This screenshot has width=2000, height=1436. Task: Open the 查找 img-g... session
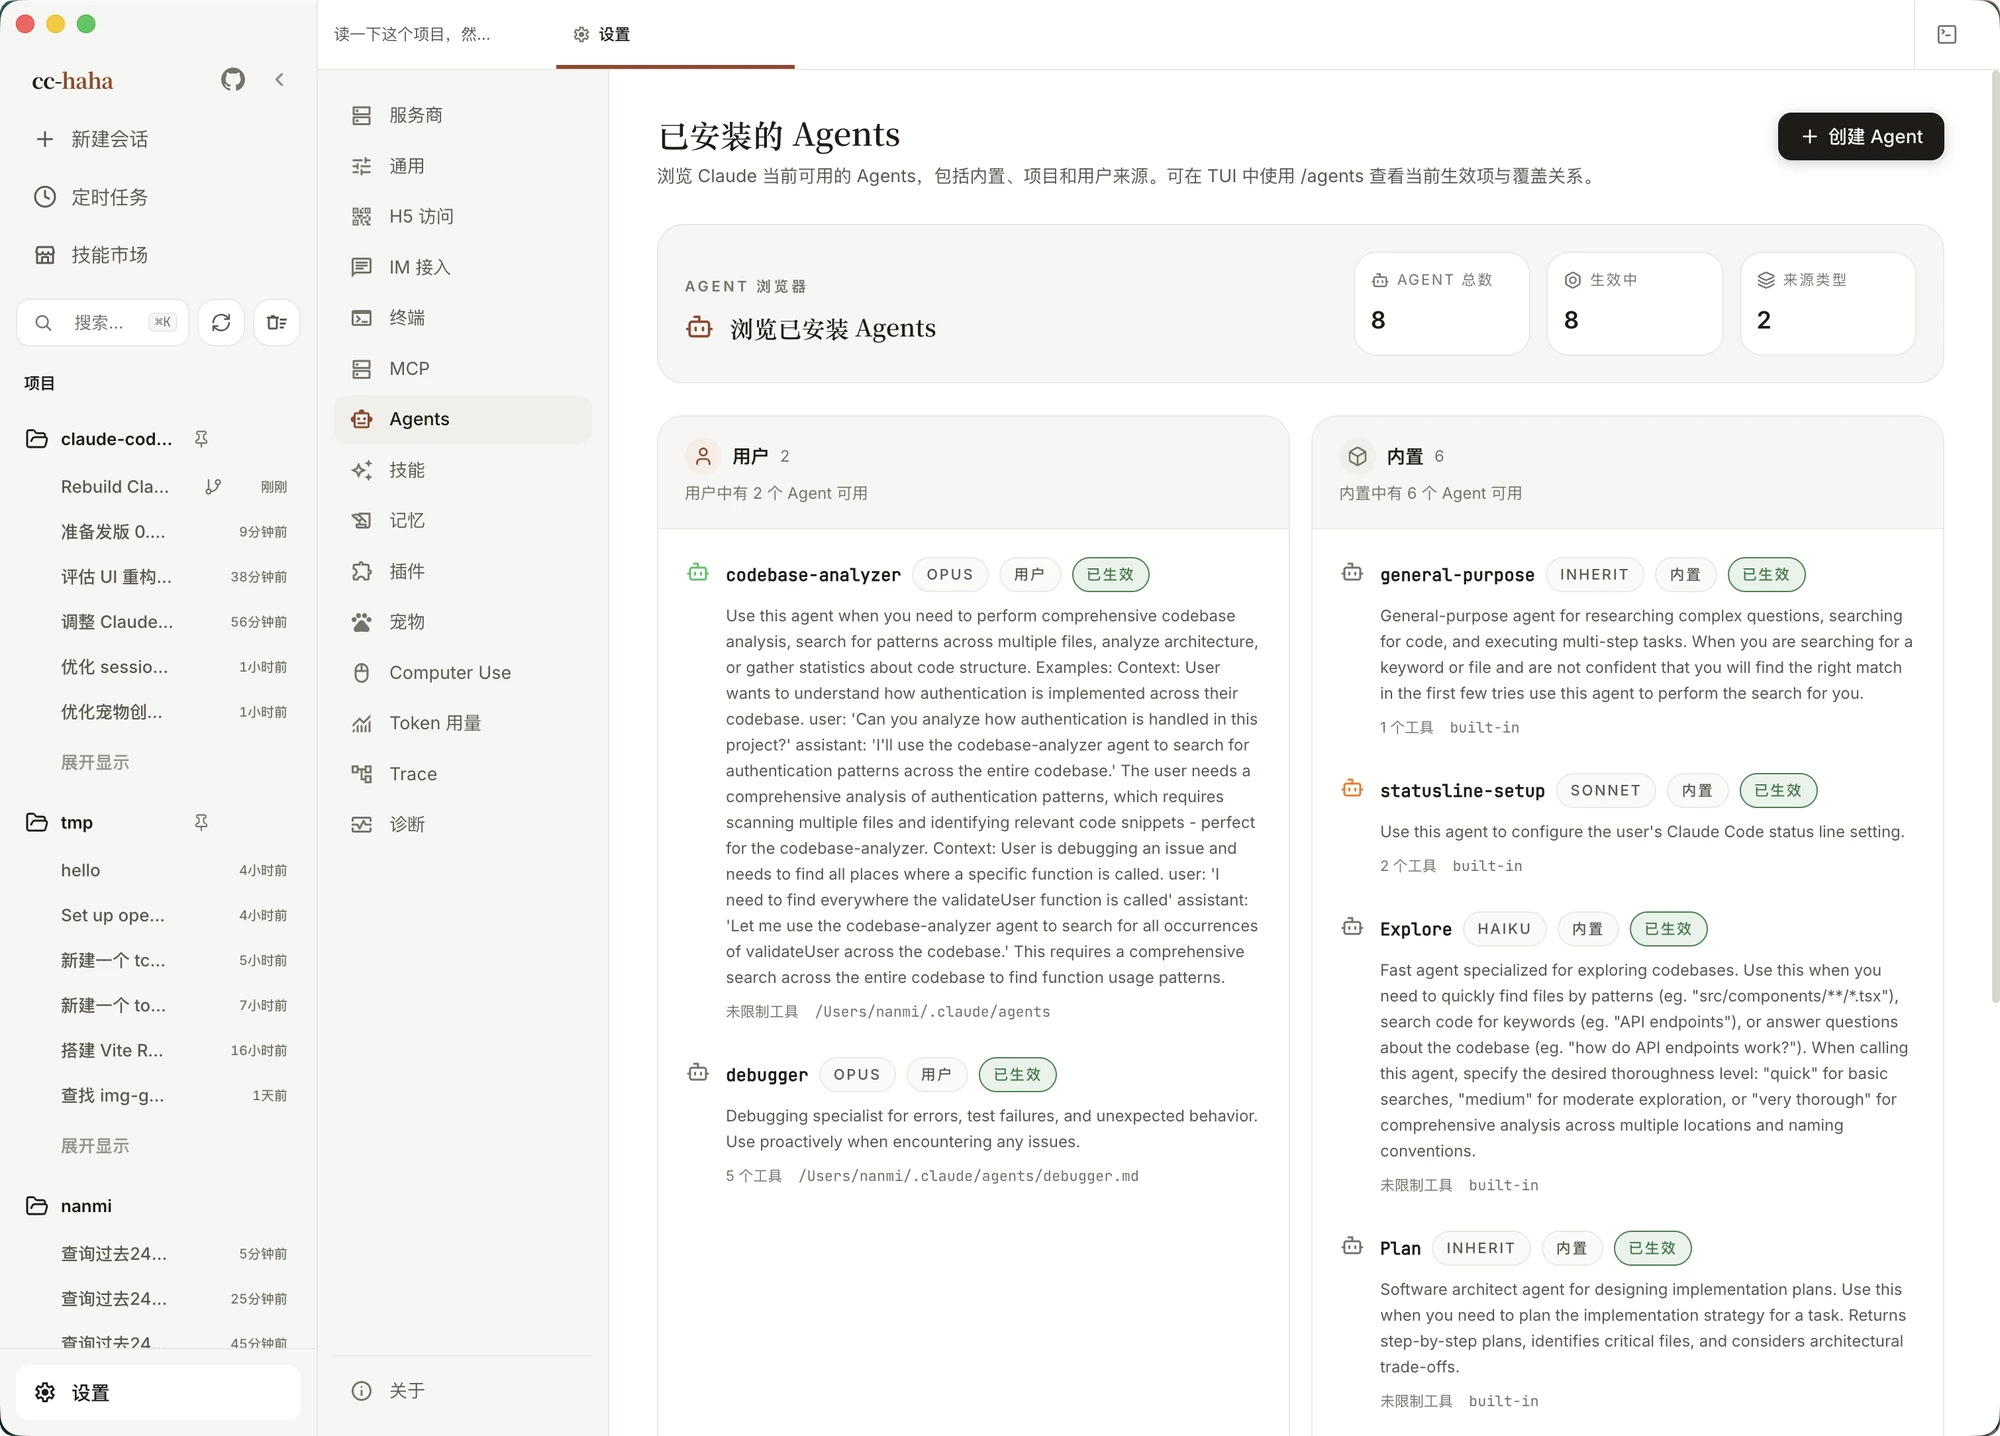[x=158, y=1095]
